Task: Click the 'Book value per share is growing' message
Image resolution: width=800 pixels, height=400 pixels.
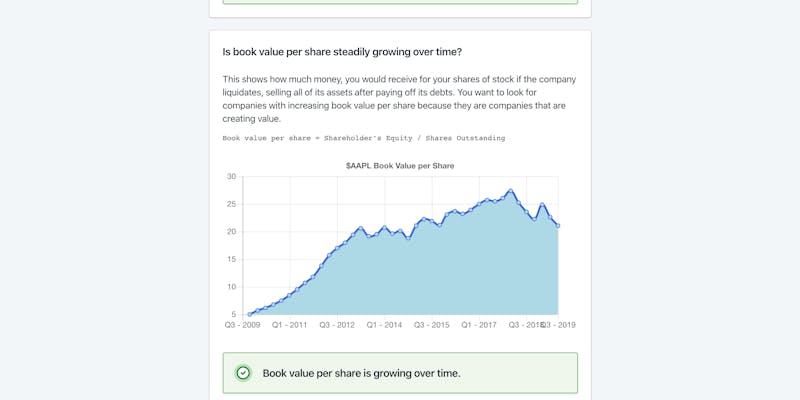Action: 361,373
